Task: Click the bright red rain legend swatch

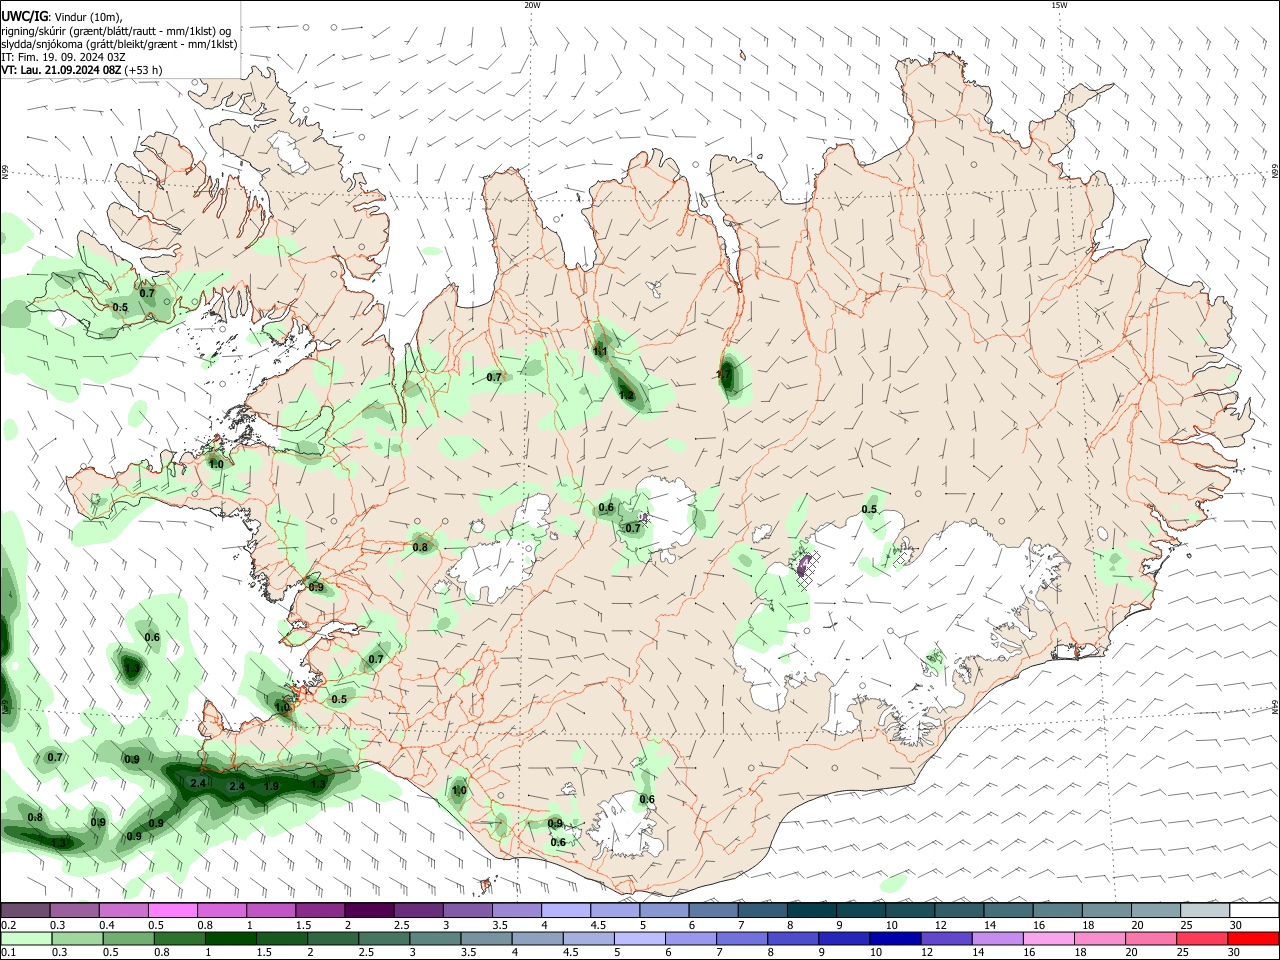Action: point(1254,938)
